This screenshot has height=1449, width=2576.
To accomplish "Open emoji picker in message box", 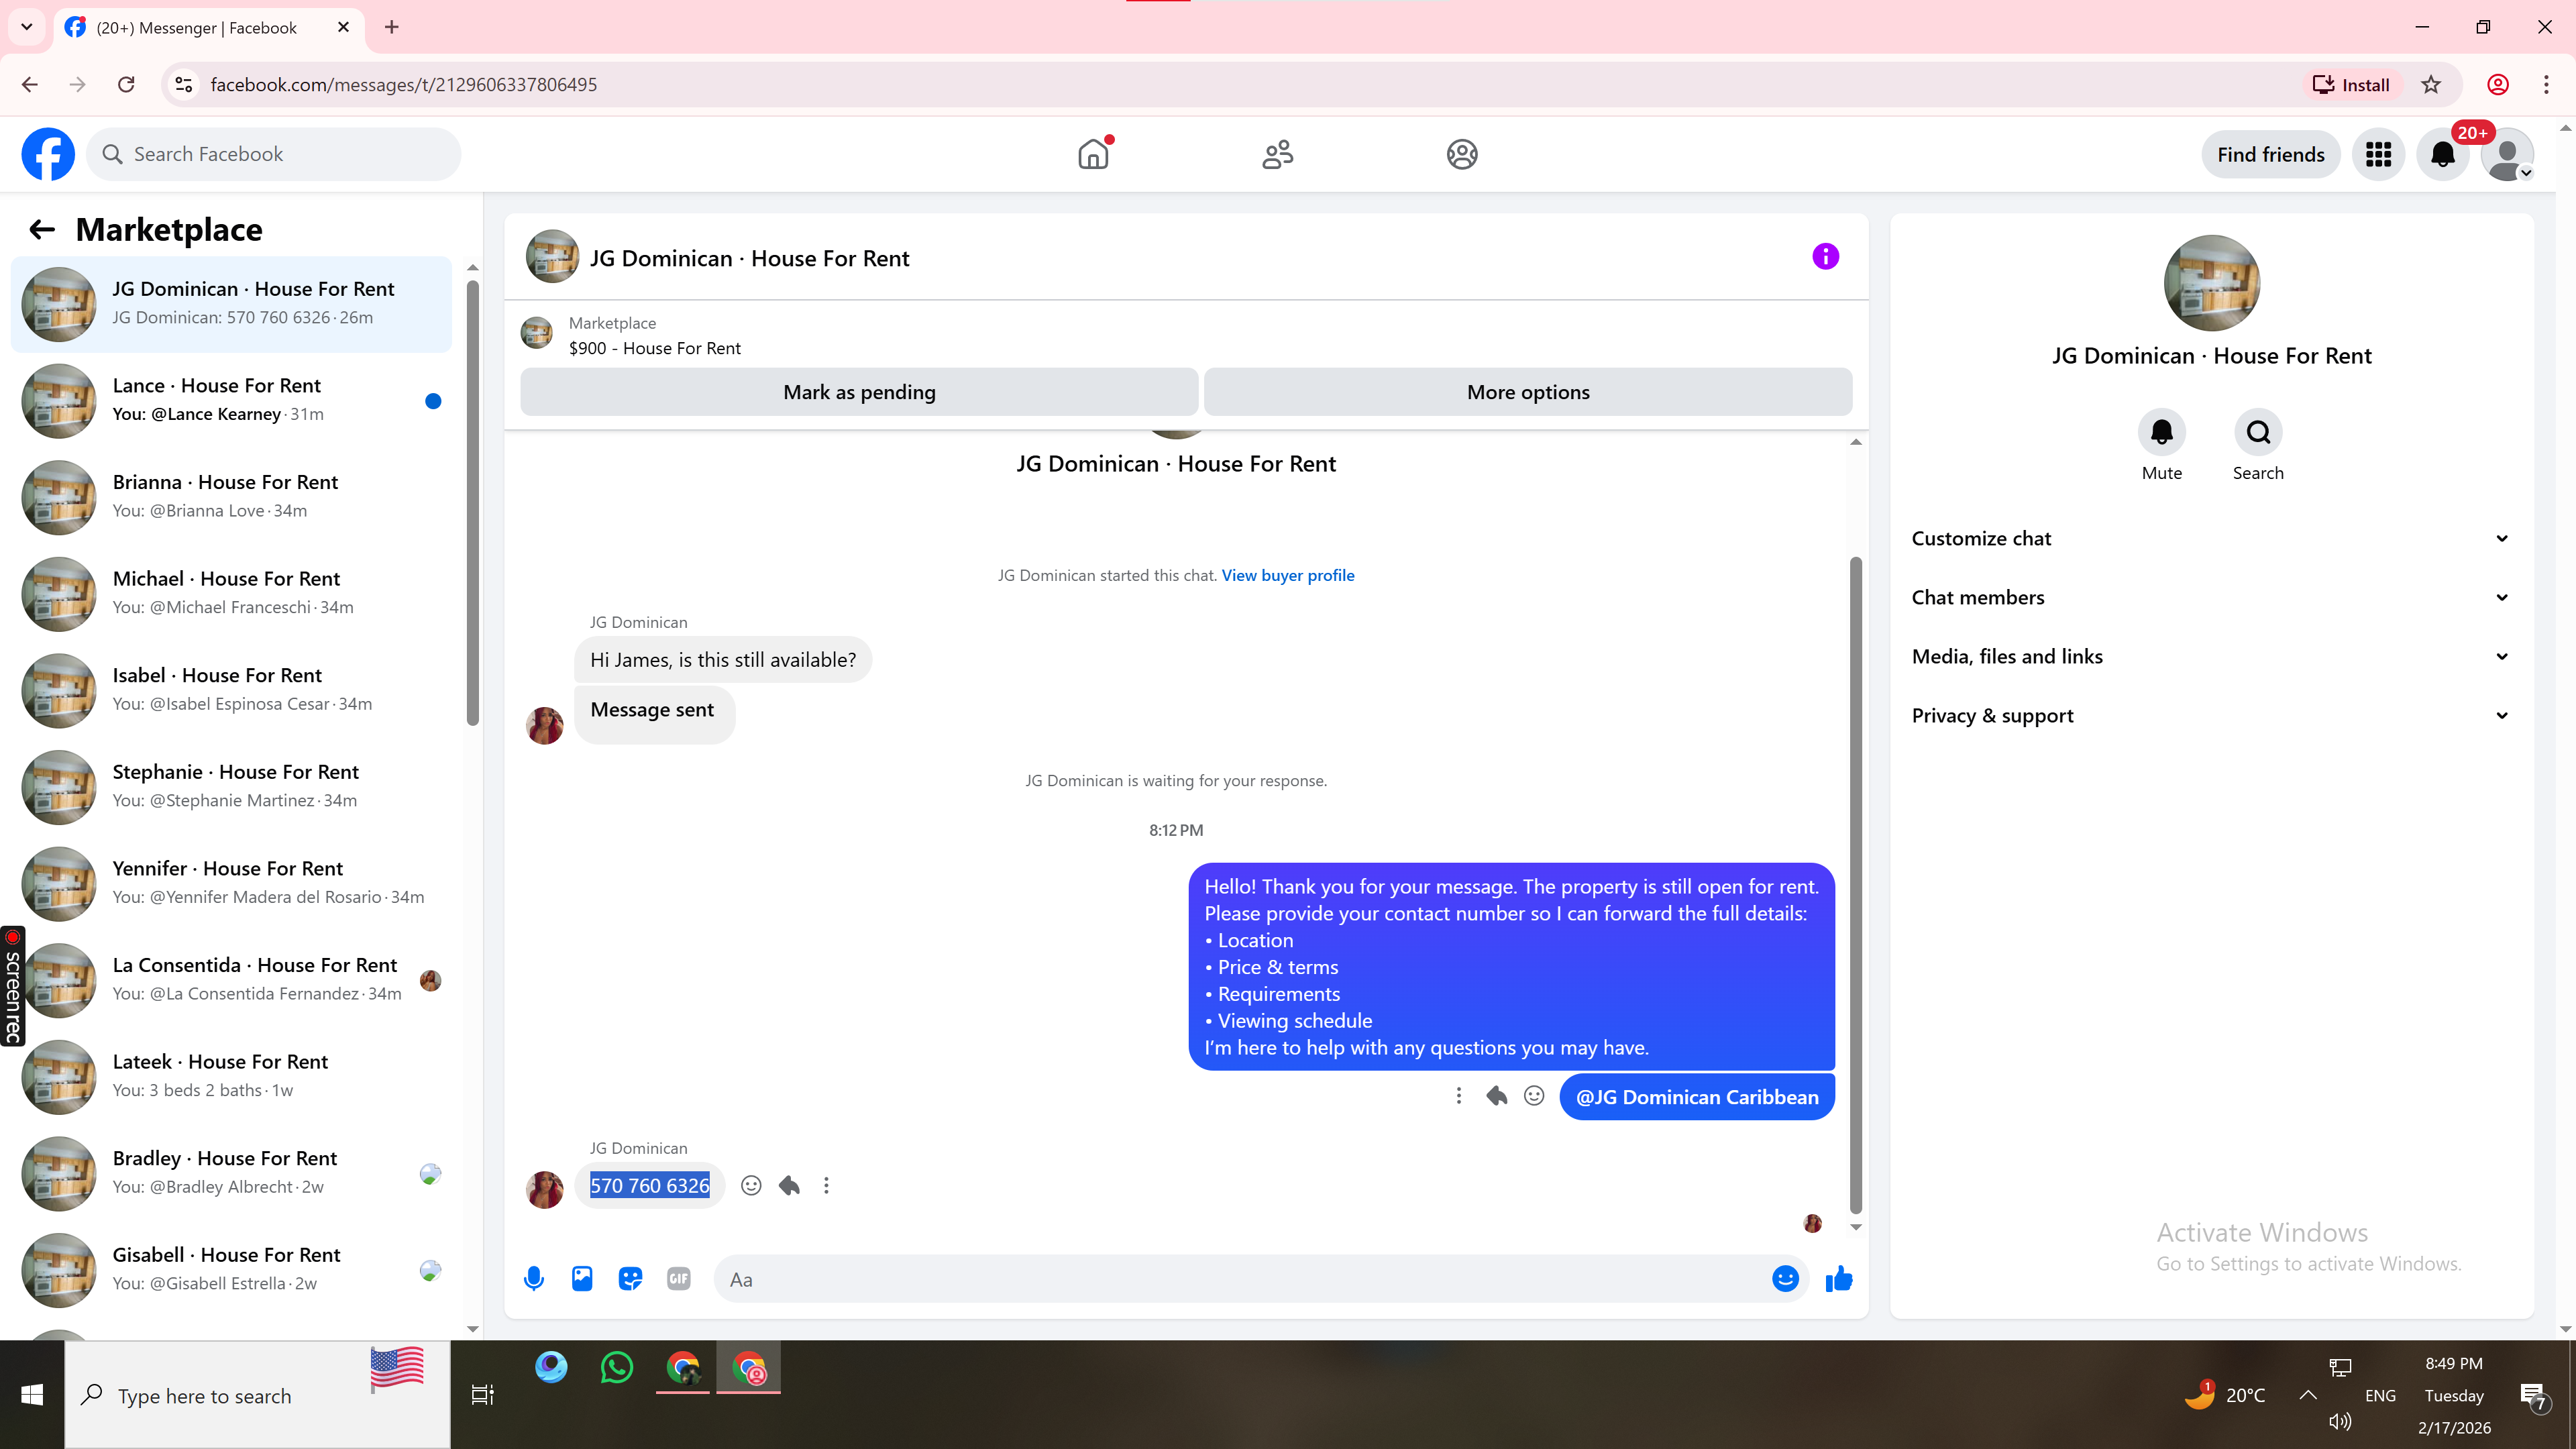I will (1785, 1279).
